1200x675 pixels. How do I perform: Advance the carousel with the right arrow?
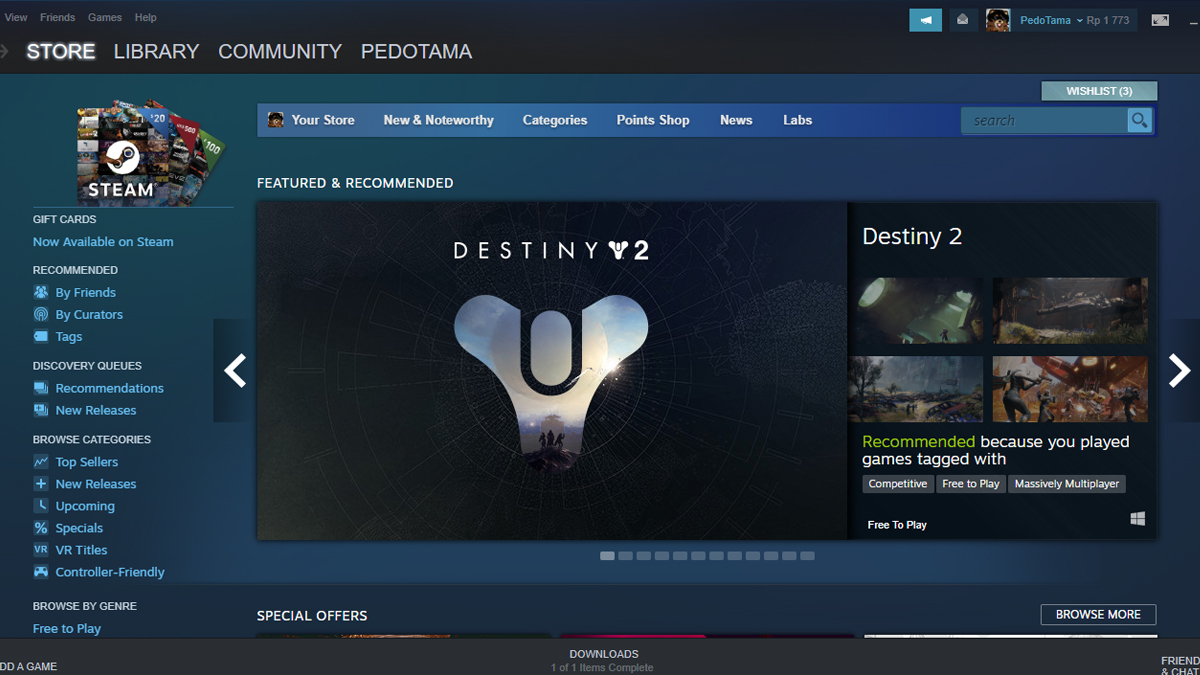coord(1178,370)
